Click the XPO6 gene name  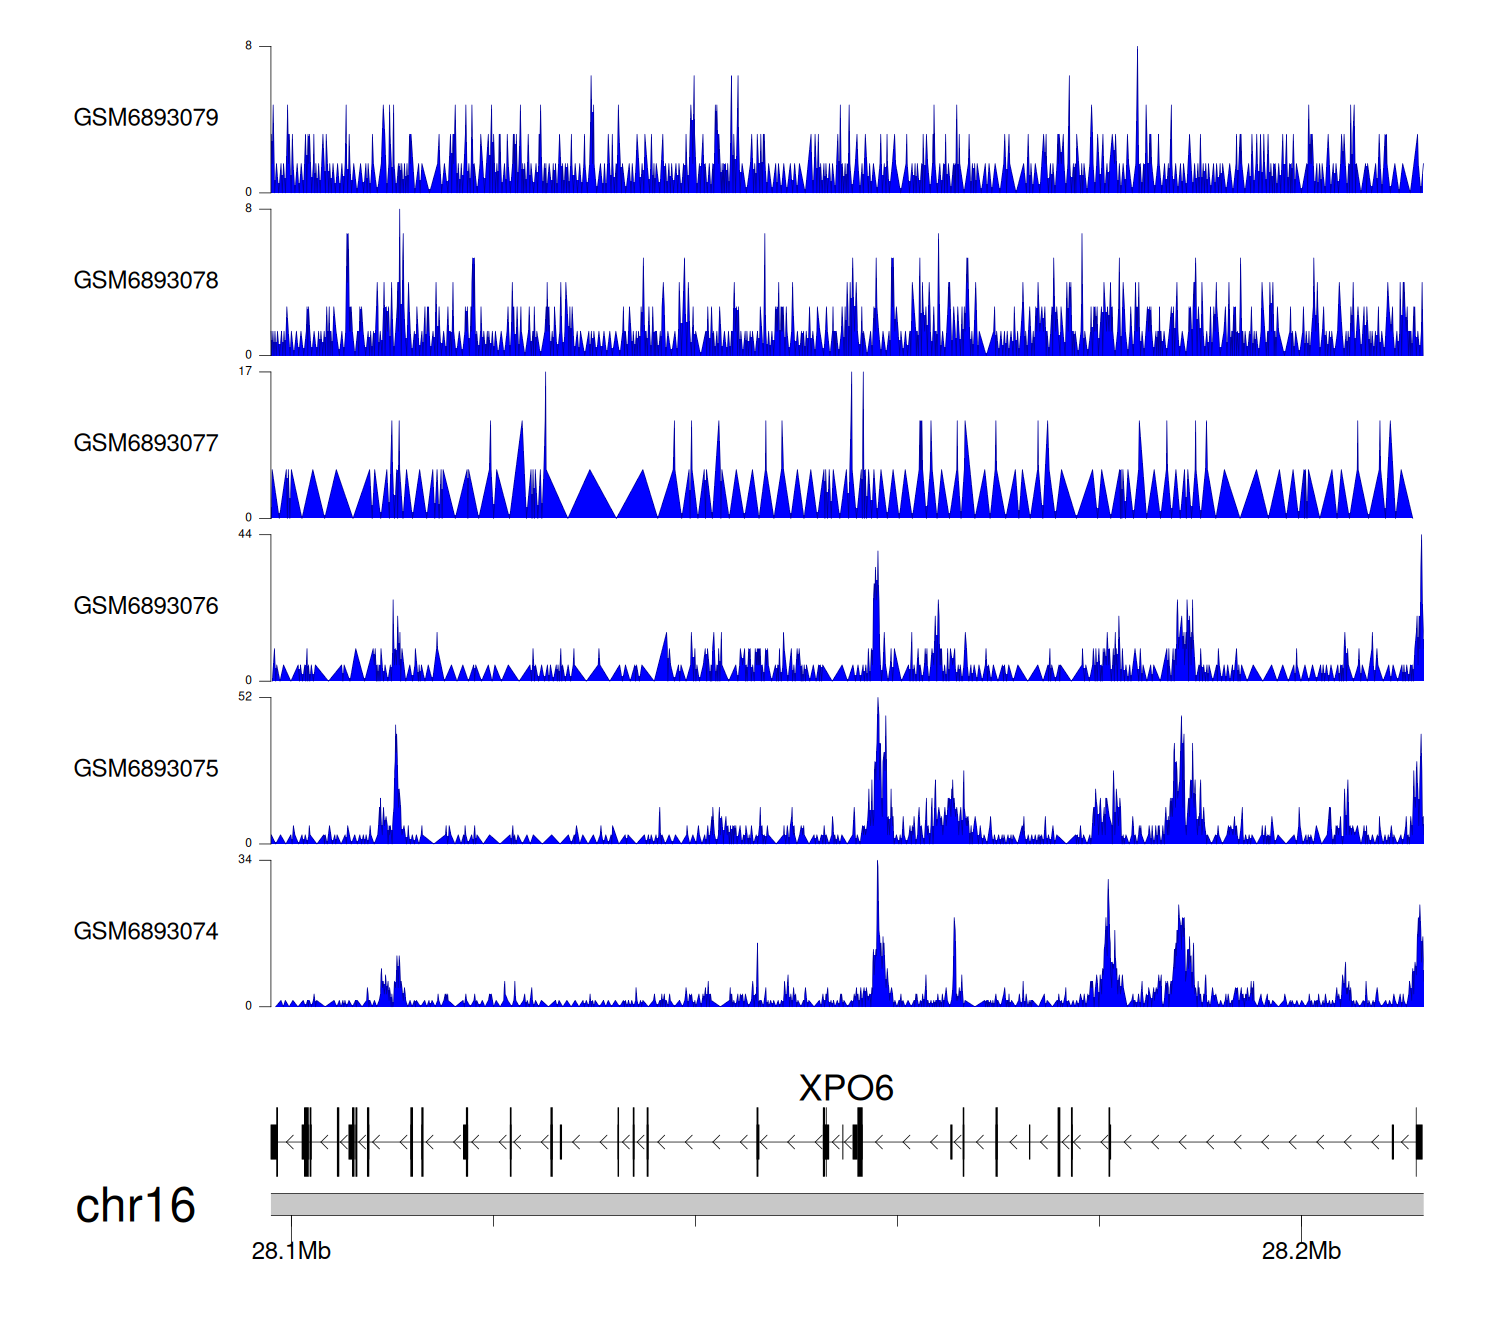[x=846, y=1088]
